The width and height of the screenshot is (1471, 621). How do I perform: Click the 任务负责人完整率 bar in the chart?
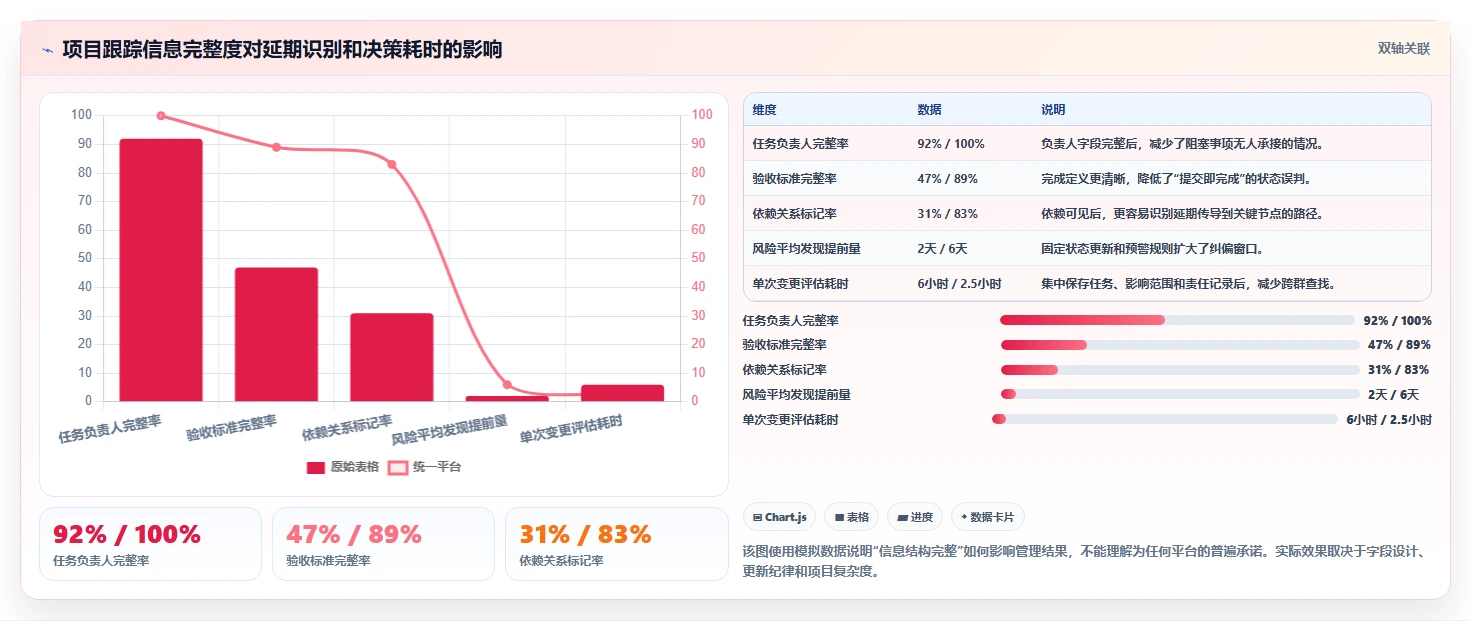(x=161, y=270)
